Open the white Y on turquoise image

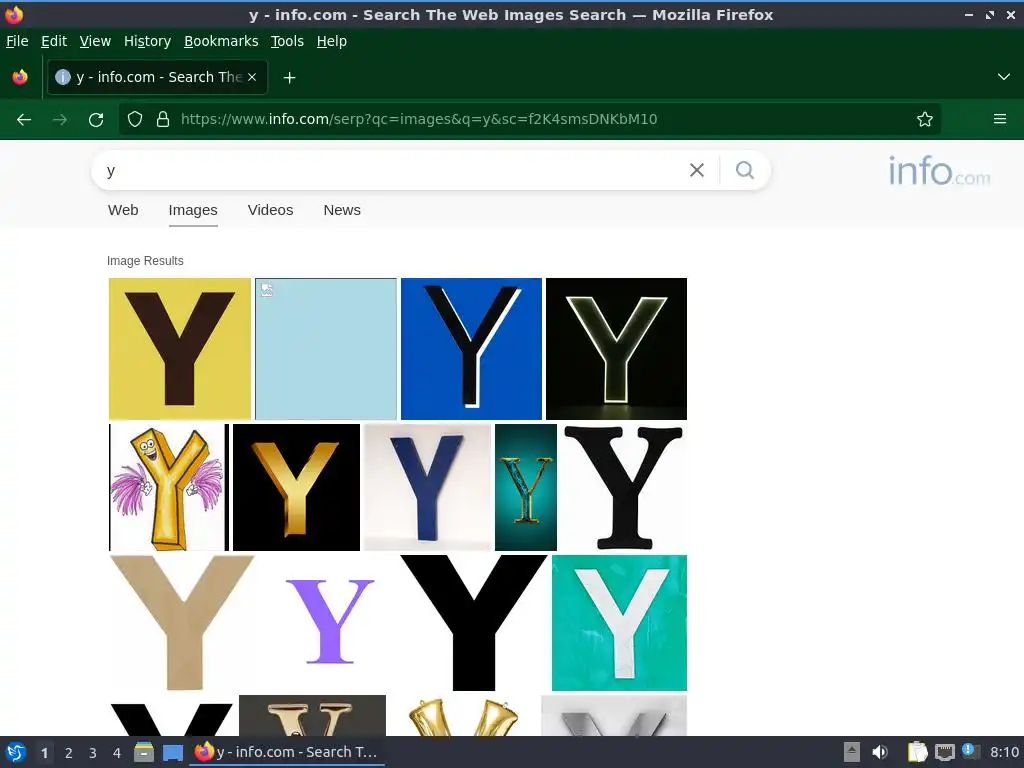coord(619,622)
